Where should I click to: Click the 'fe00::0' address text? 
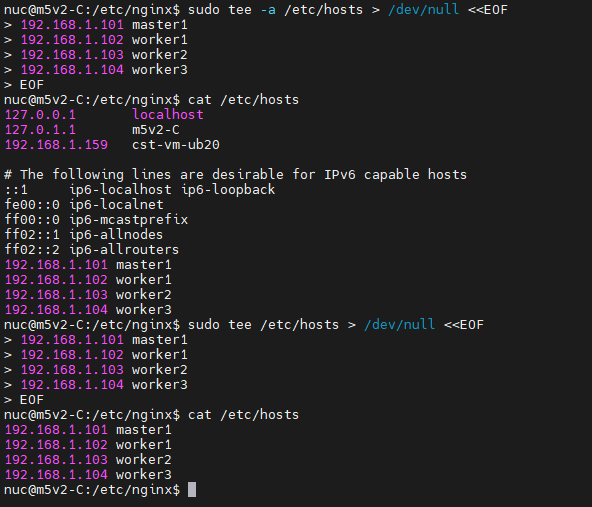(32, 205)
